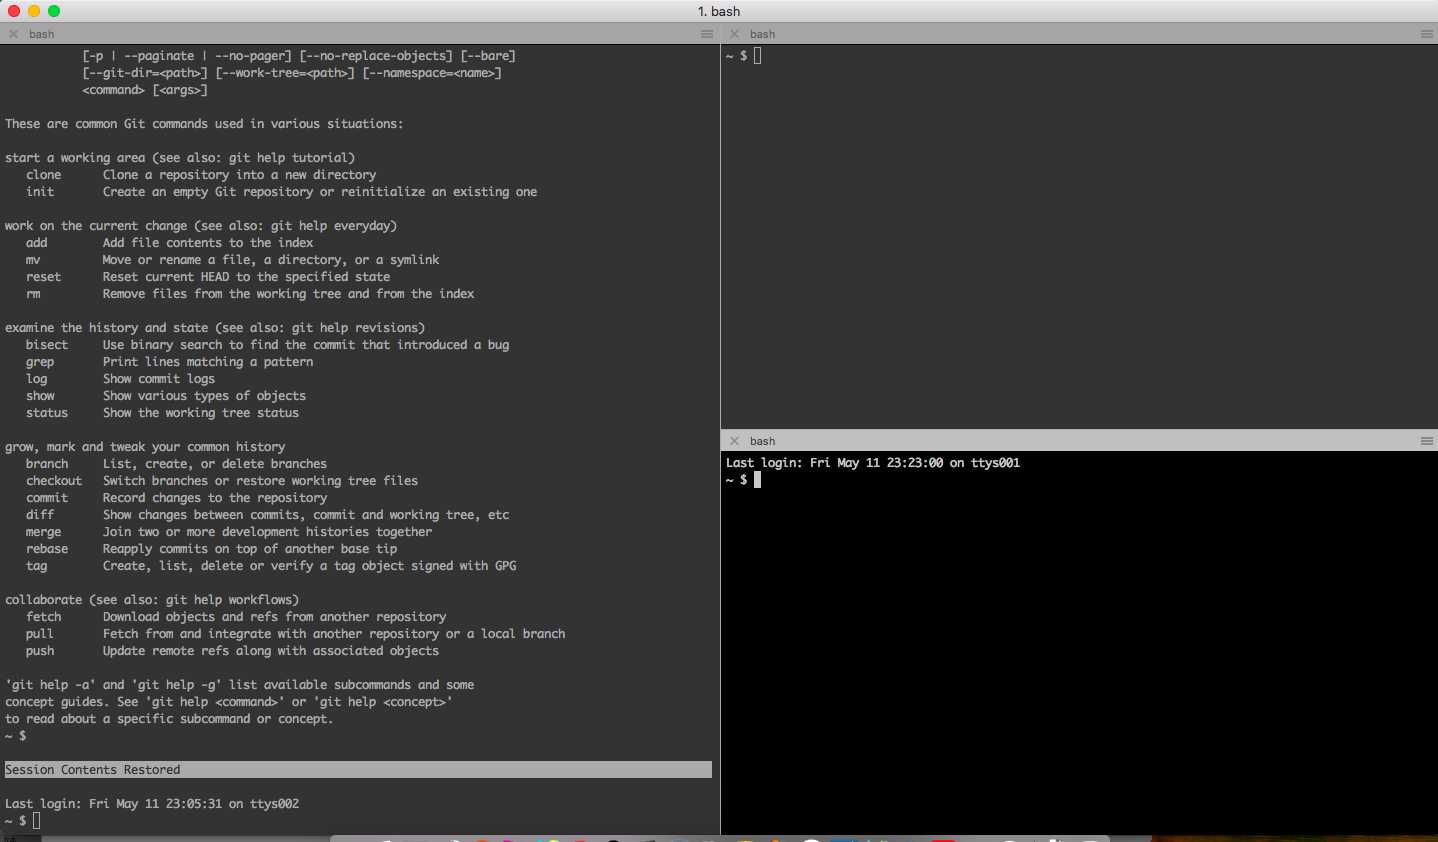Close the top-right bash pane with its X icon

[x=734, y=34]
